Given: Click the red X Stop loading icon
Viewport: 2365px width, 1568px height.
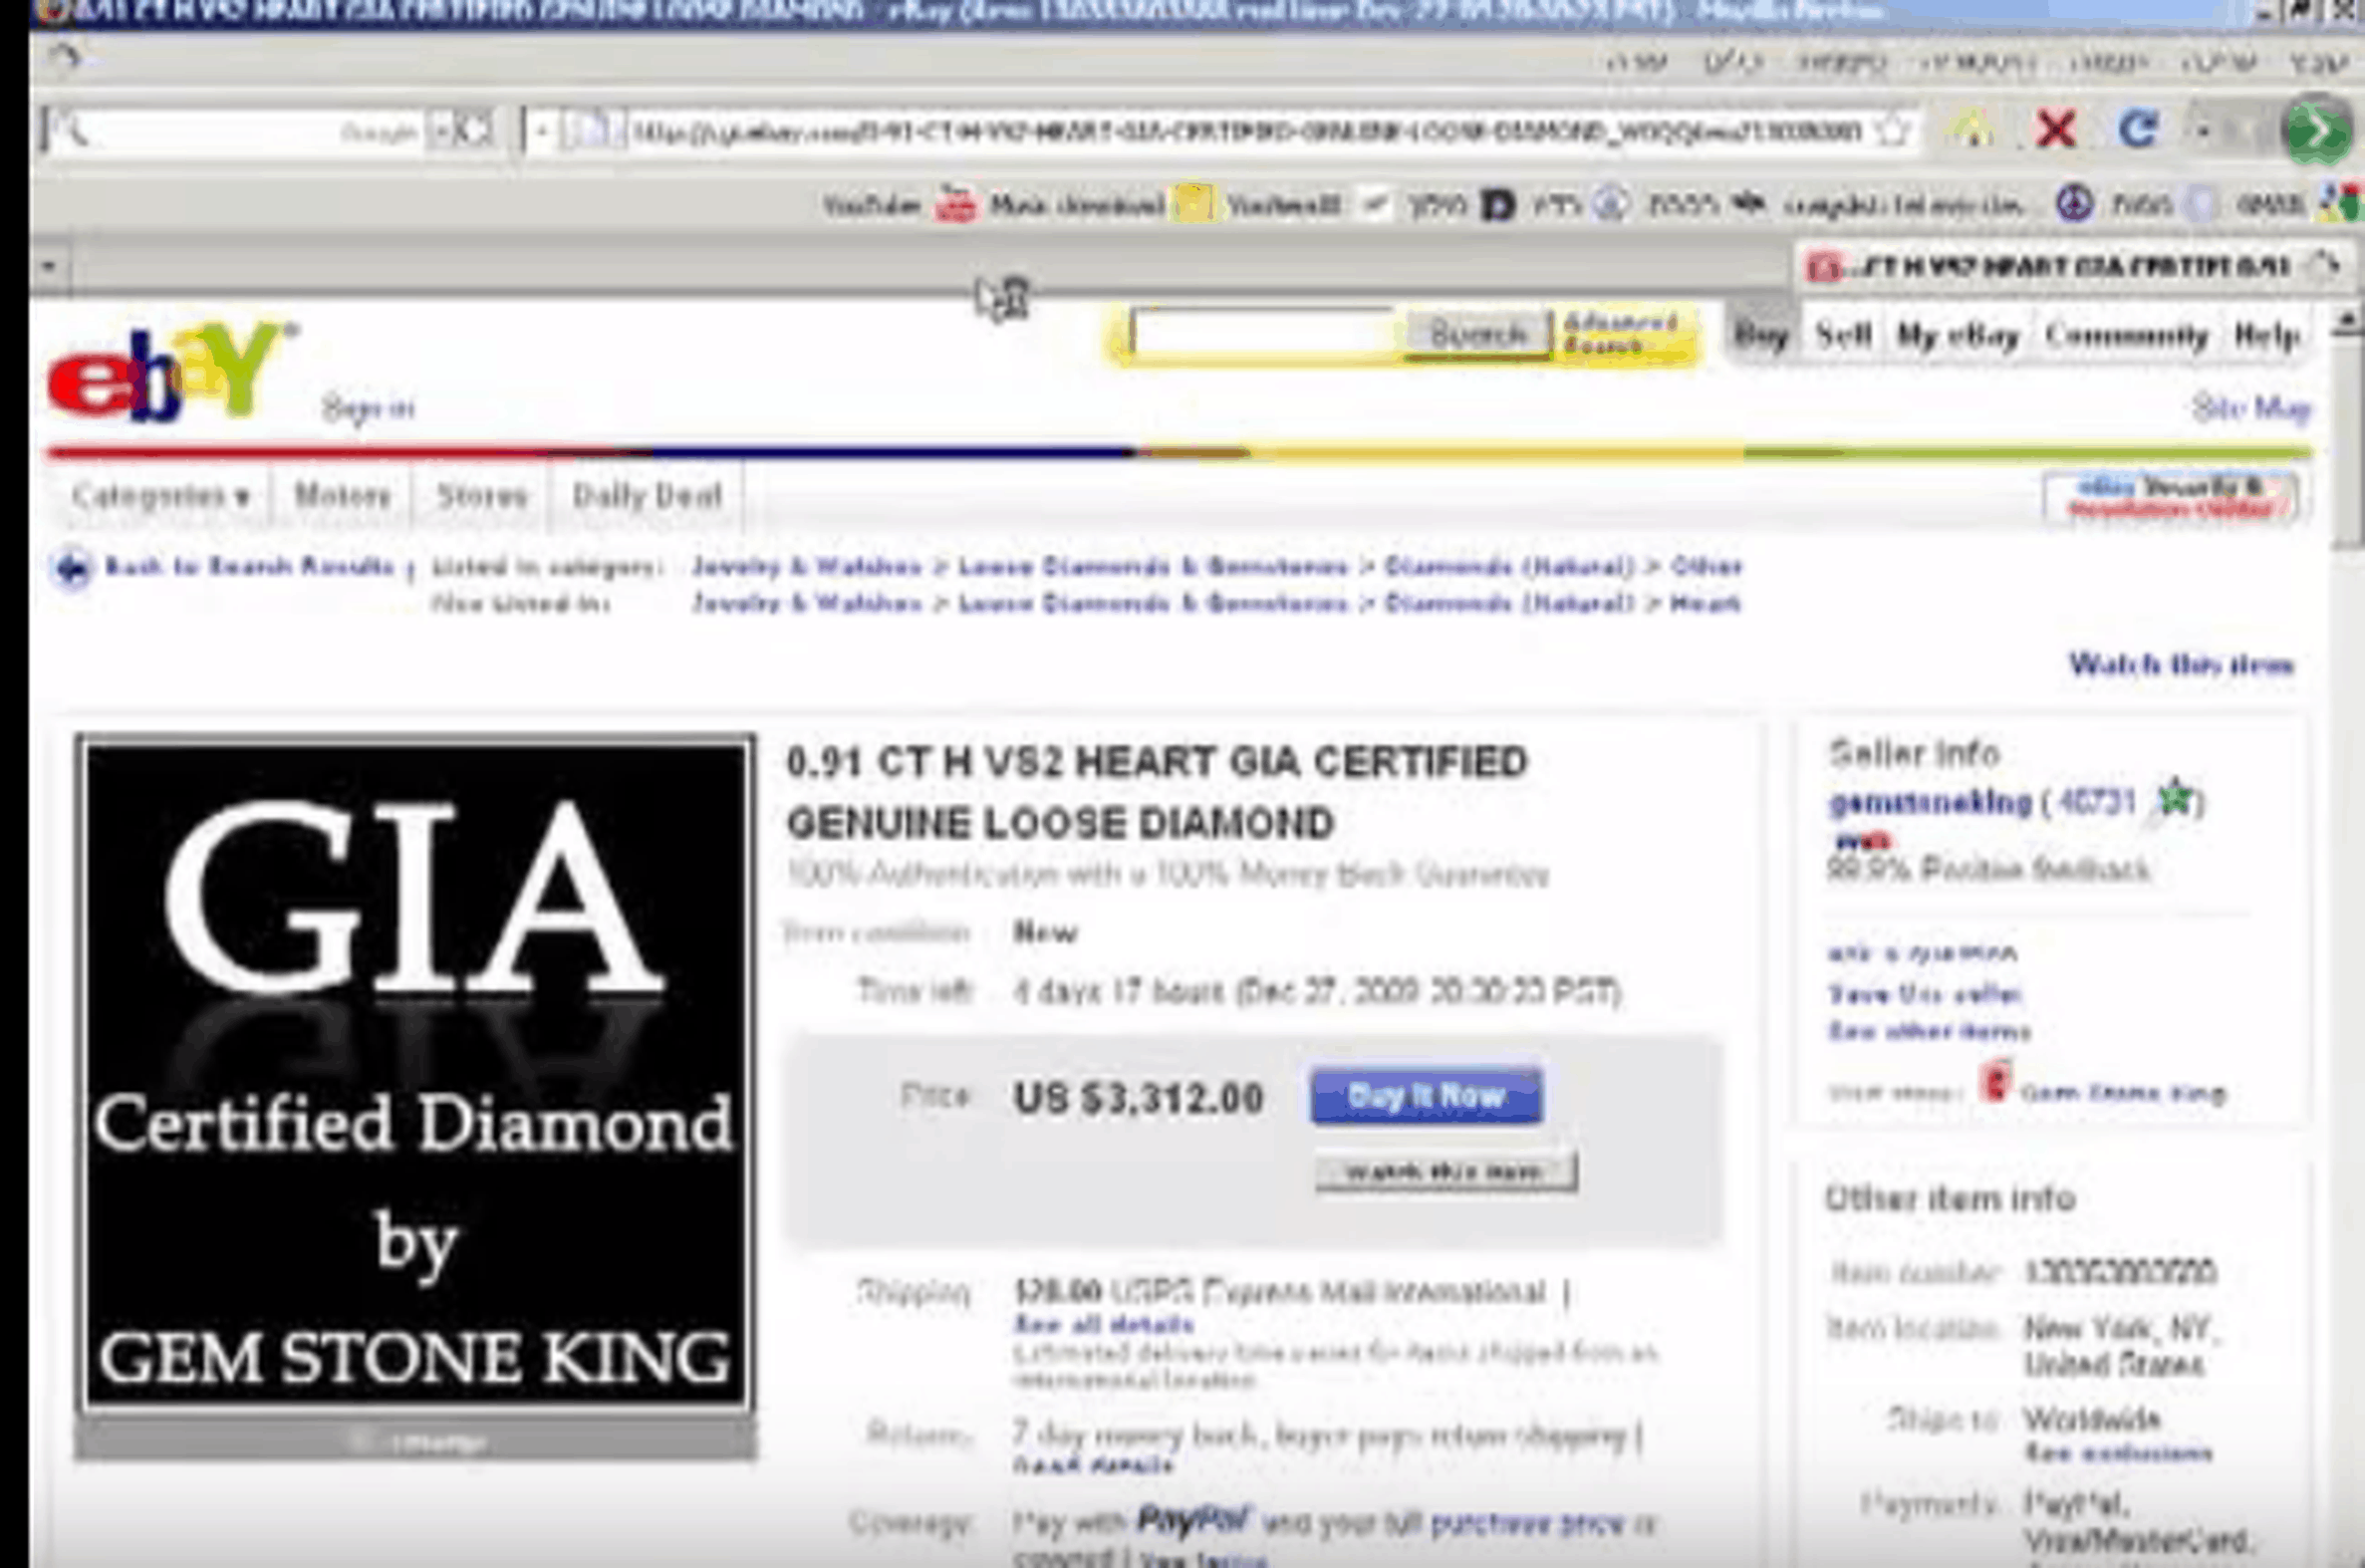Looking at the screenshot, I should point(2055,129).
